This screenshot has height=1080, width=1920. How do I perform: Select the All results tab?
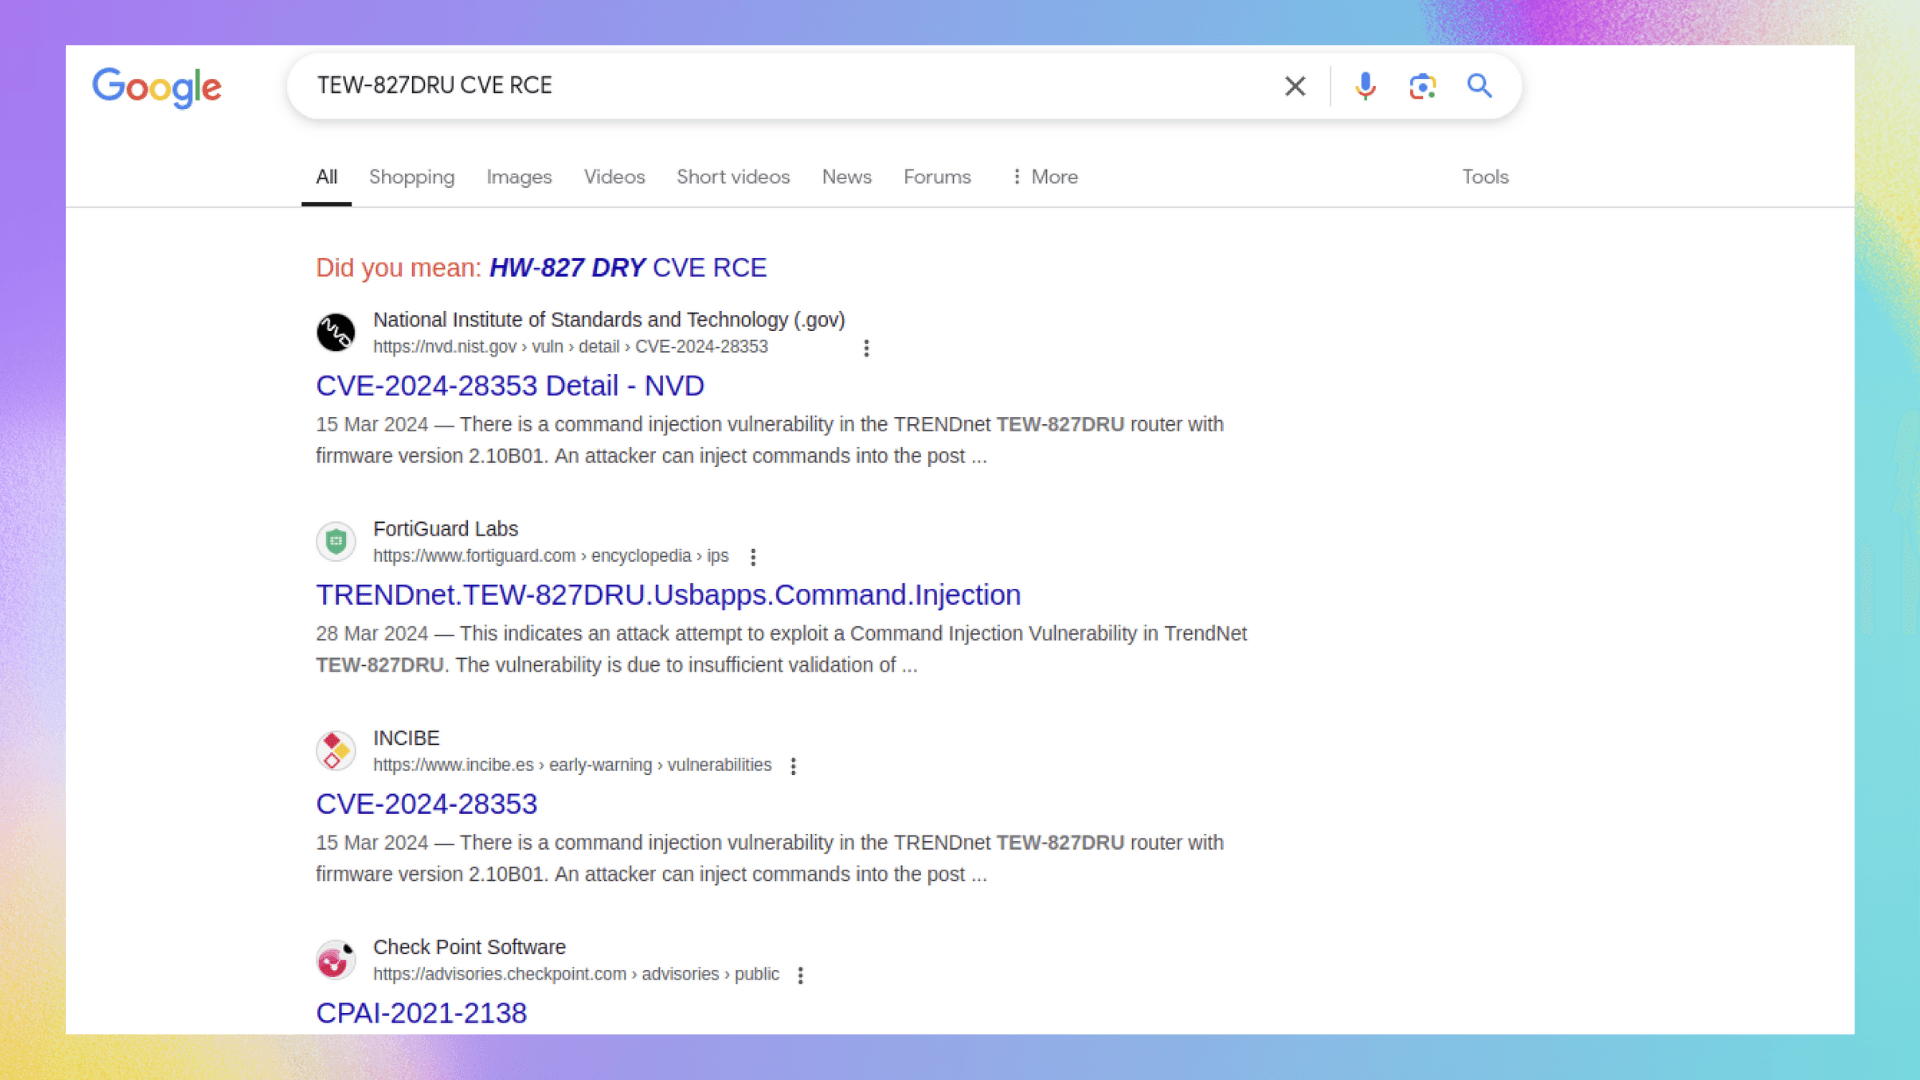(327, 177)
